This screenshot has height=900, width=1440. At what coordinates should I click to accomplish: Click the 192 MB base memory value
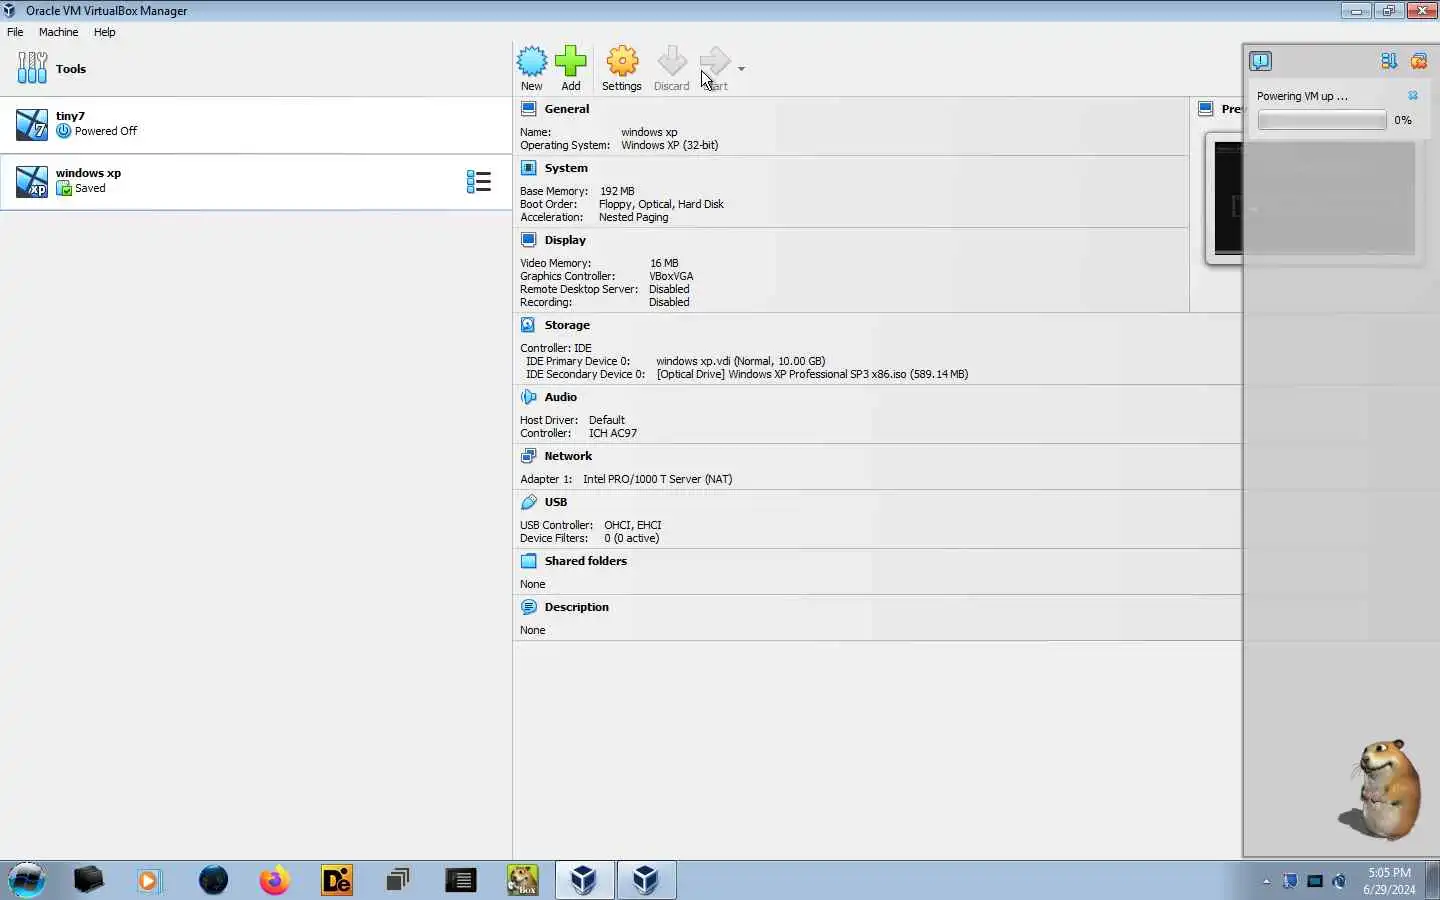(617, 191)
